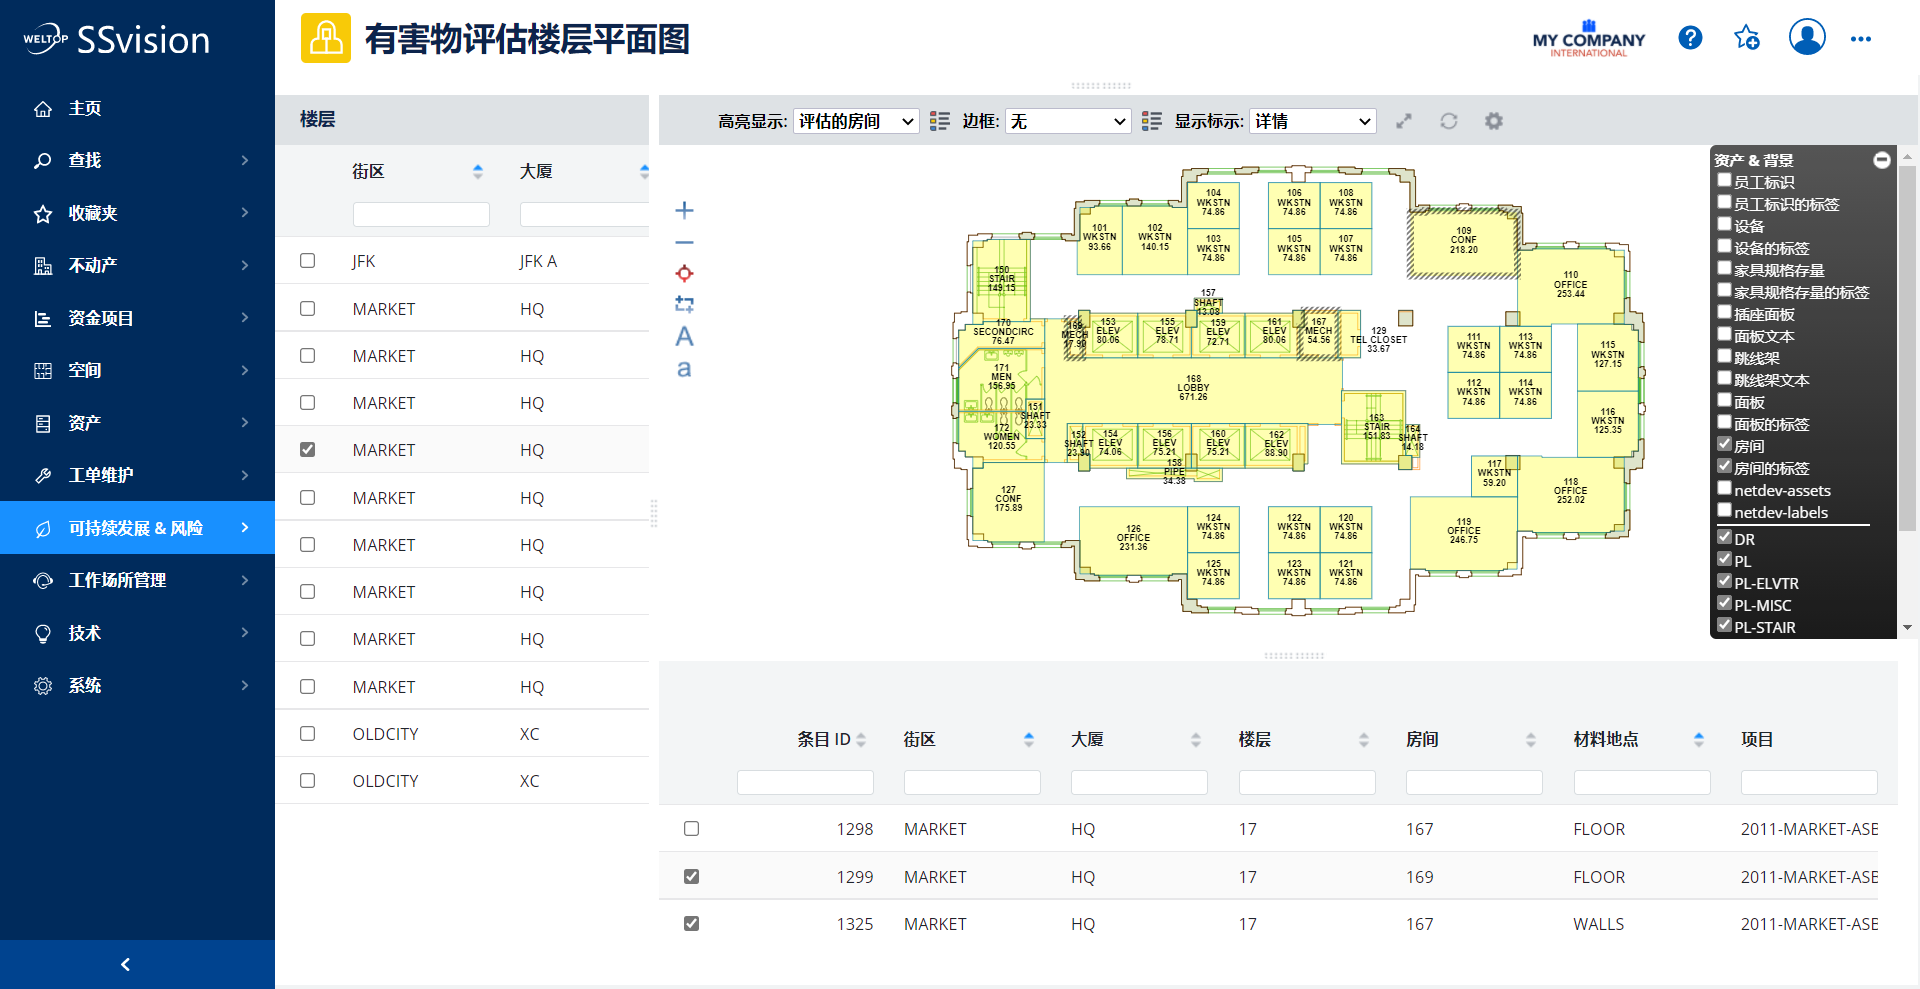Open the 显示标示 dropdown
The image size is (1920, 989).
(x=1312, y=121)
